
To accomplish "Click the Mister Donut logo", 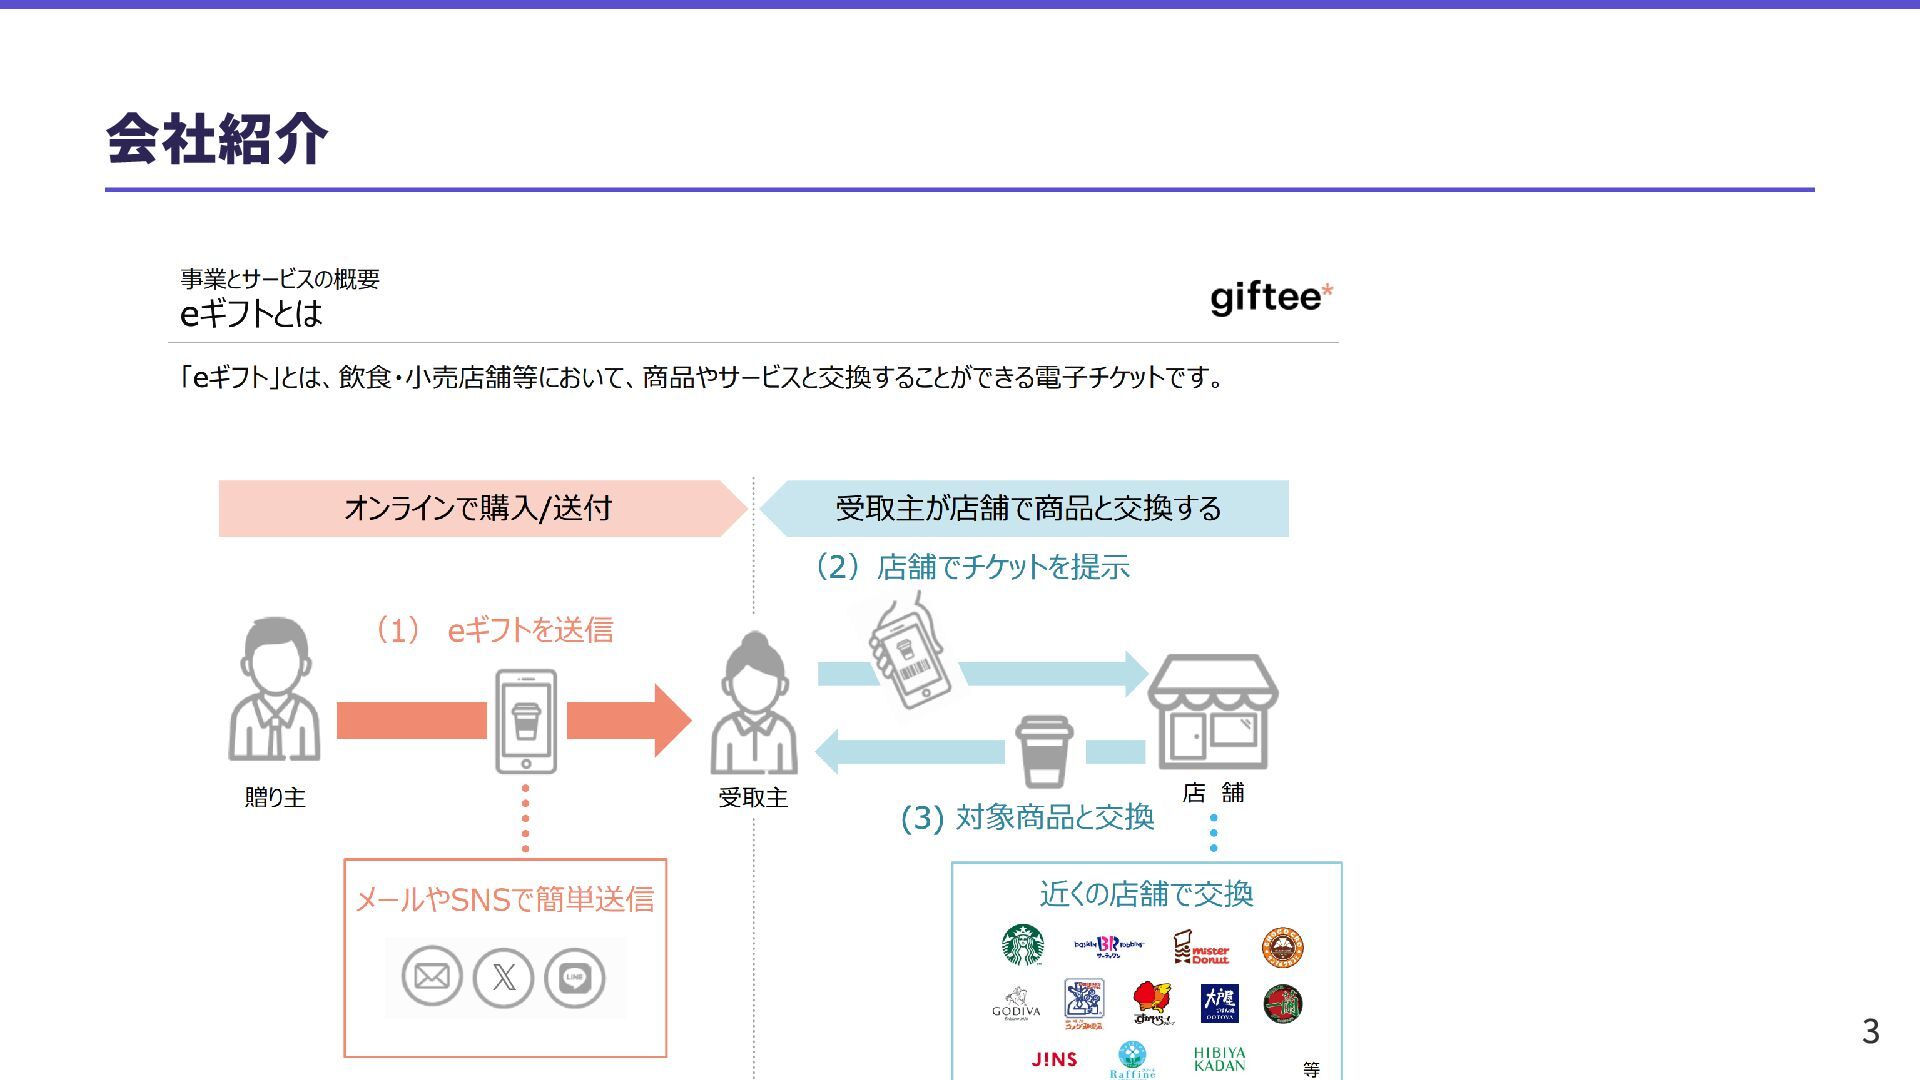I will coord(1200,947).
